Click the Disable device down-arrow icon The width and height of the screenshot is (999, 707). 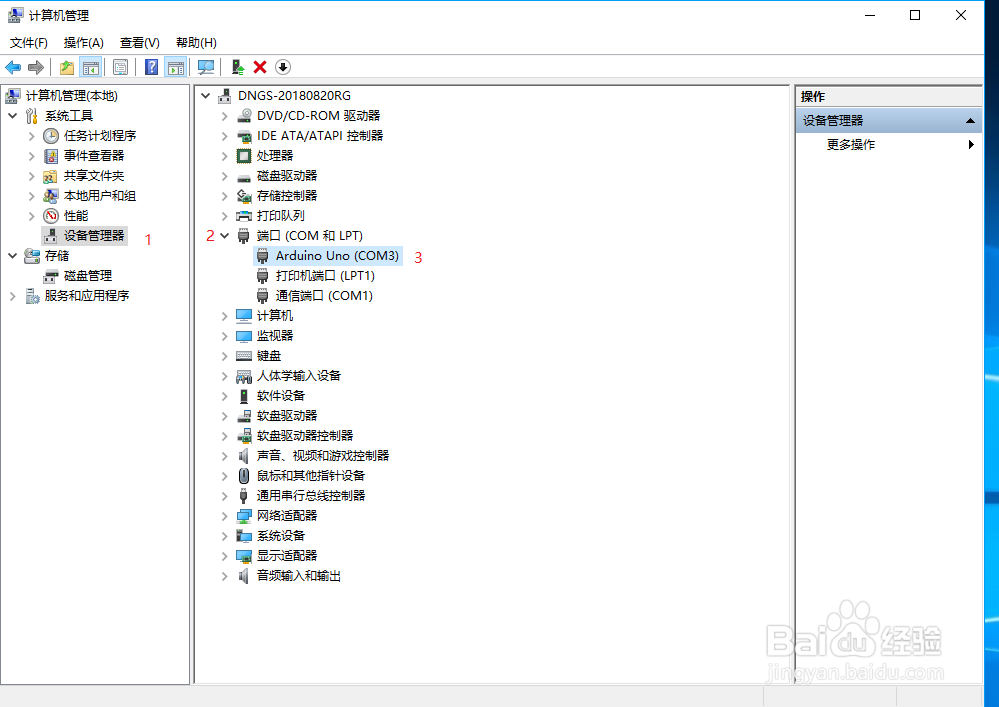coord(283,67)
